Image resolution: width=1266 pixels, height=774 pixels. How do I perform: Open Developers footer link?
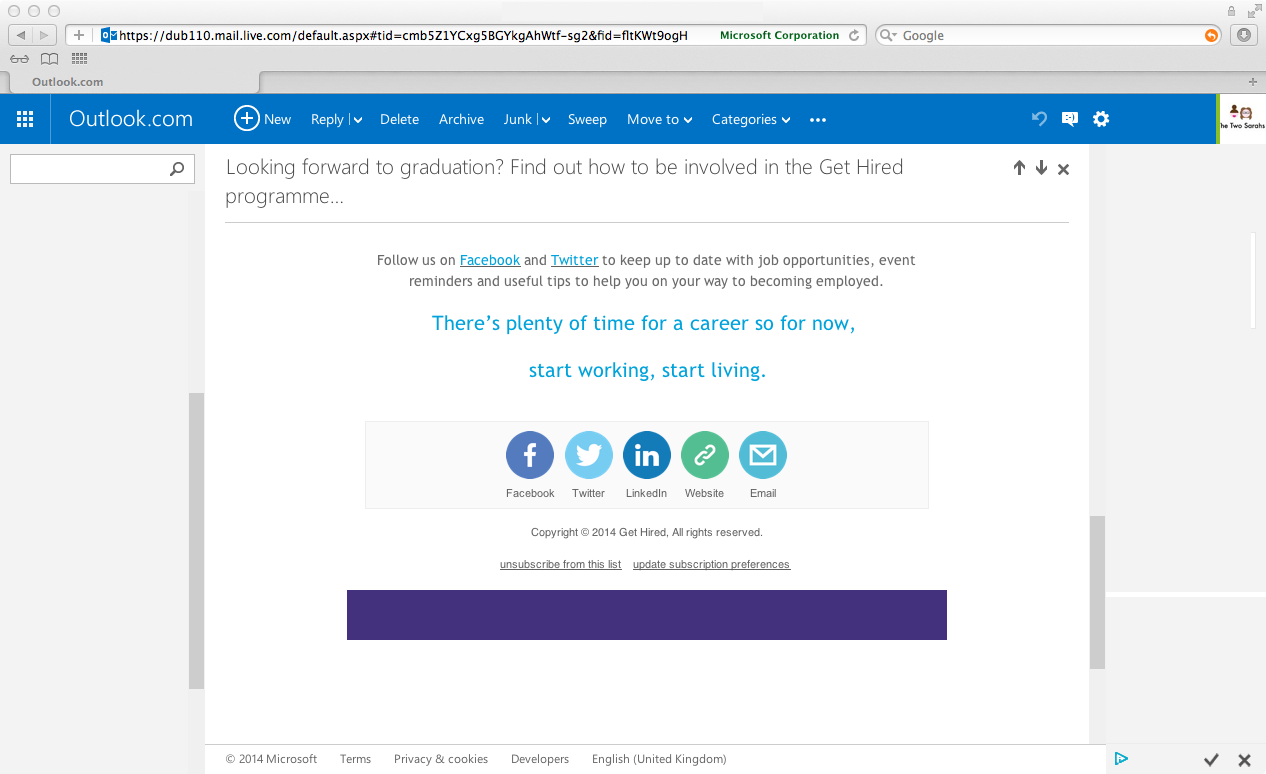[x=540, y=759]
